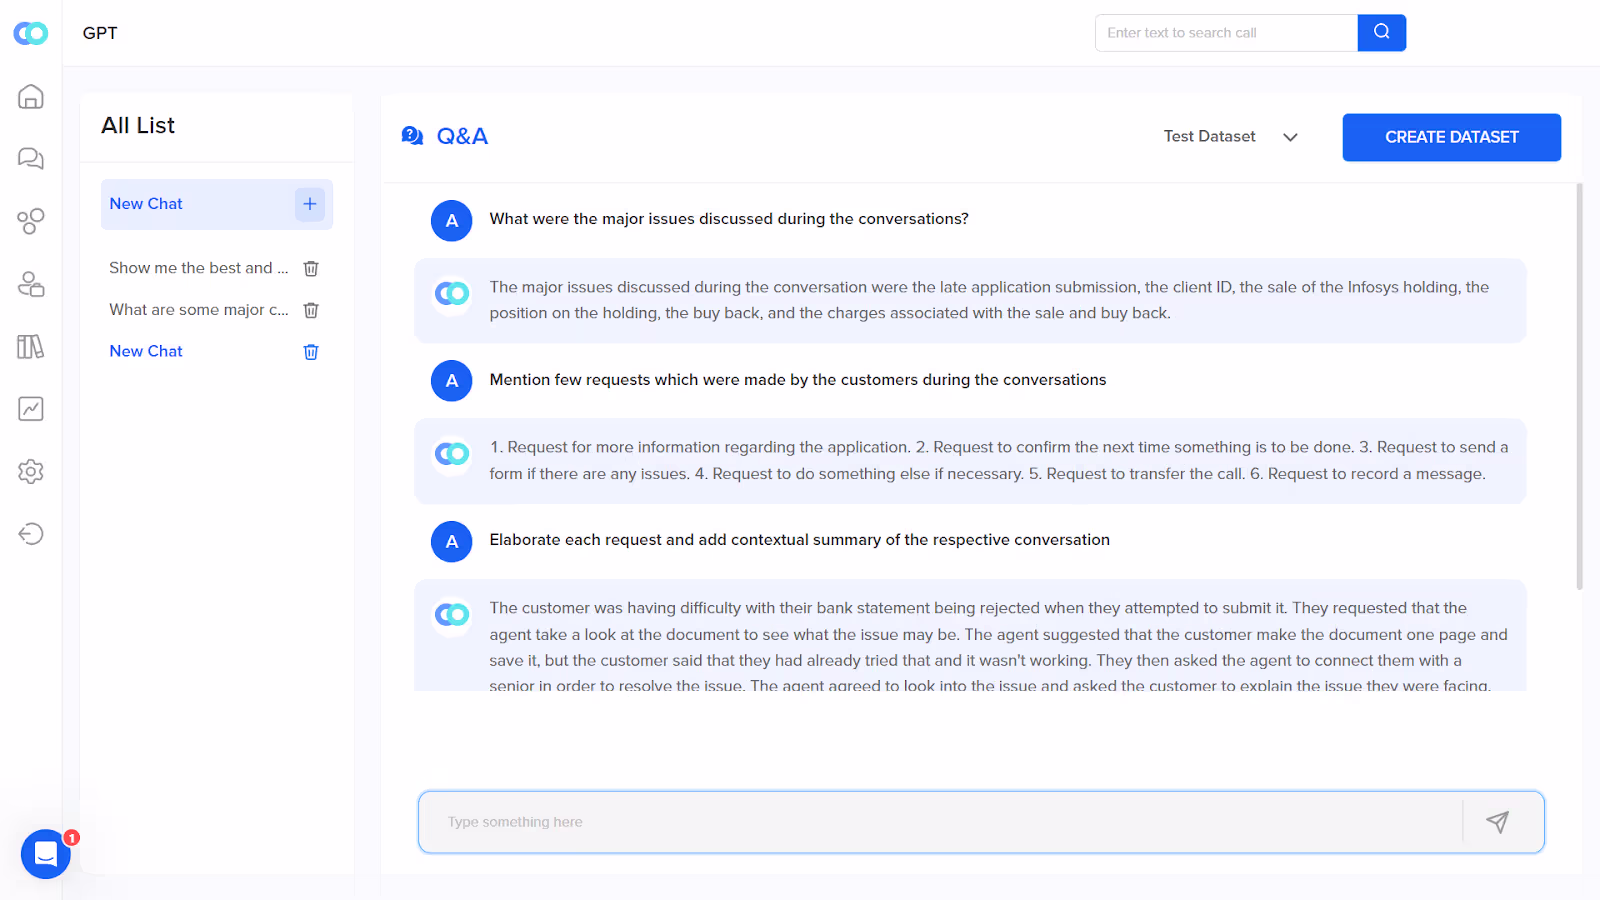Open the Home icon in the sidebar

[x=31, y=96]
